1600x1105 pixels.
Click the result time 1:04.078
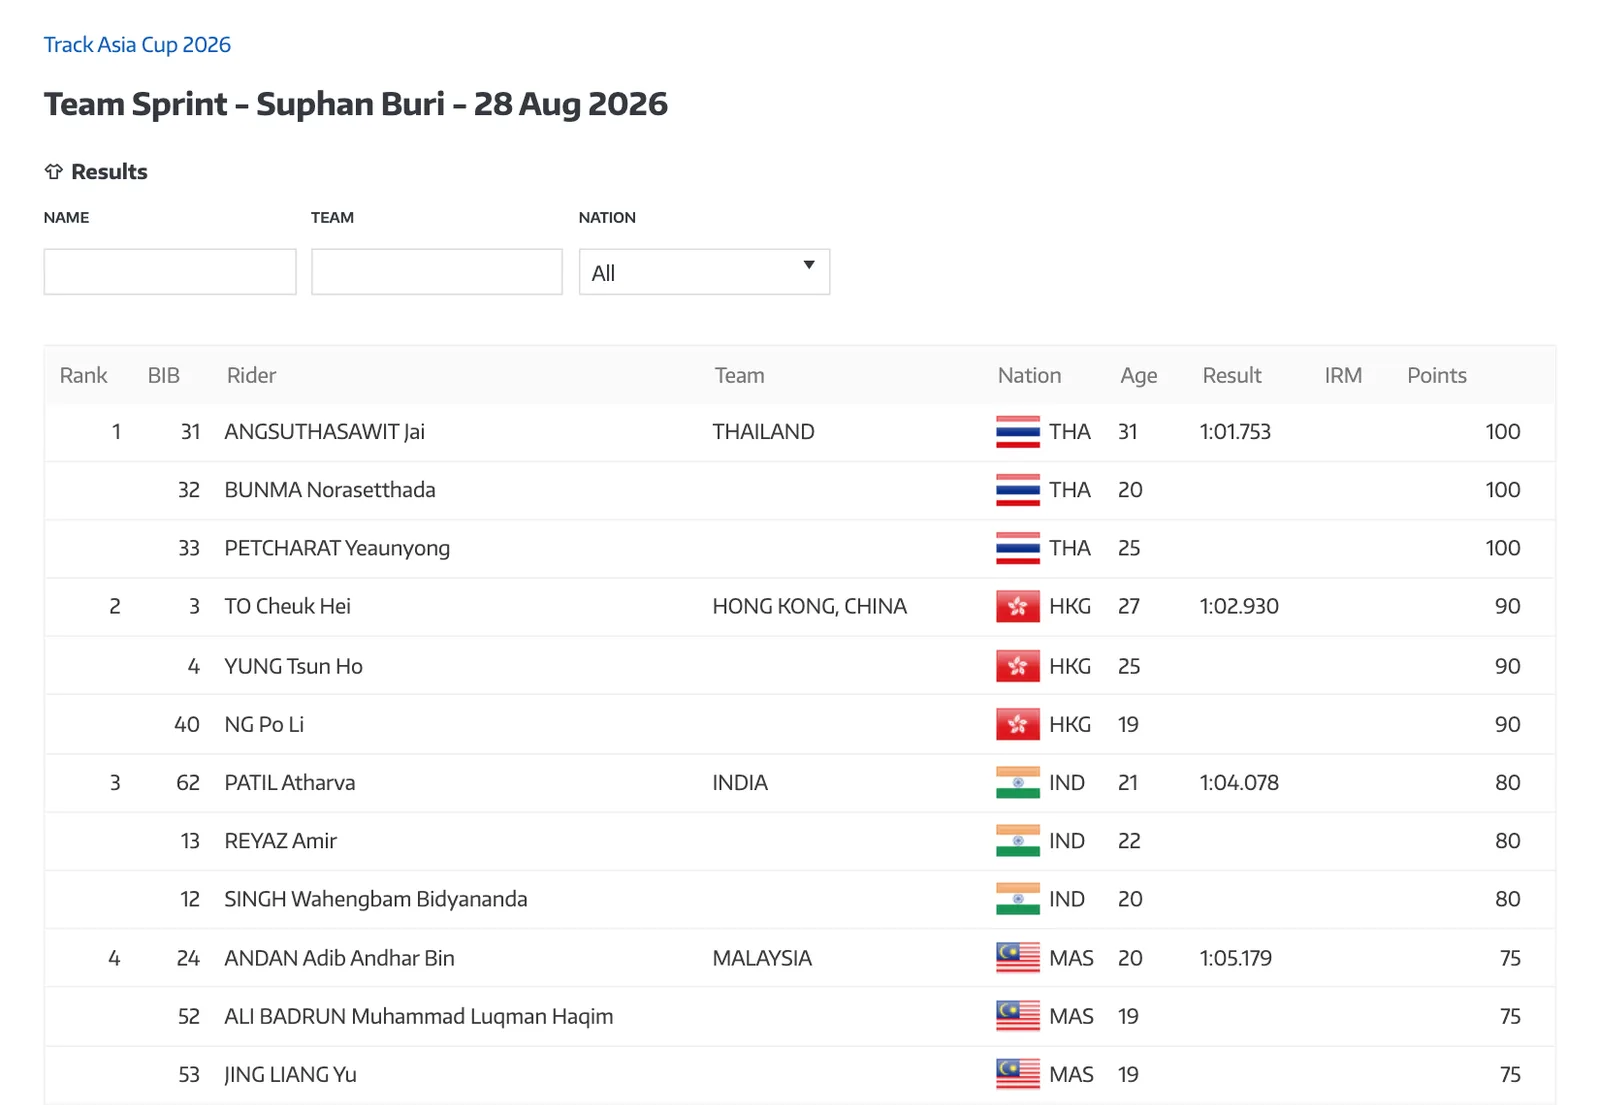[x=1239, y=783]
